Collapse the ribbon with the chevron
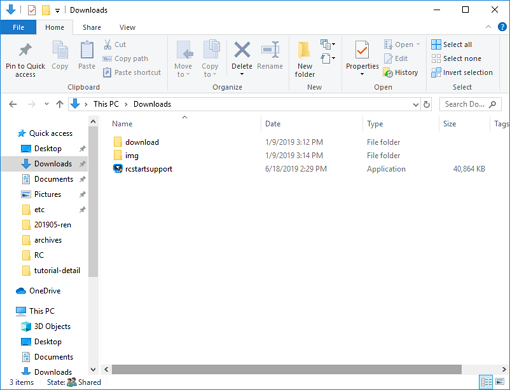This screenshot has height=390, width=510. (x=488, y=27)
